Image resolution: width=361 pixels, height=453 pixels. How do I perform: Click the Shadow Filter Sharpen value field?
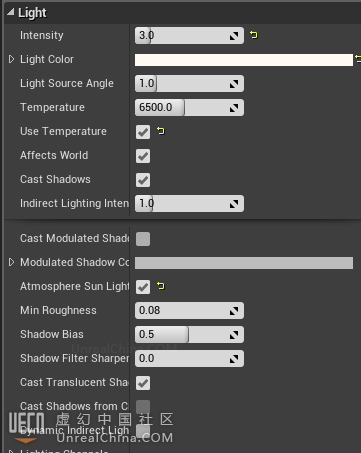pos(189,359)
